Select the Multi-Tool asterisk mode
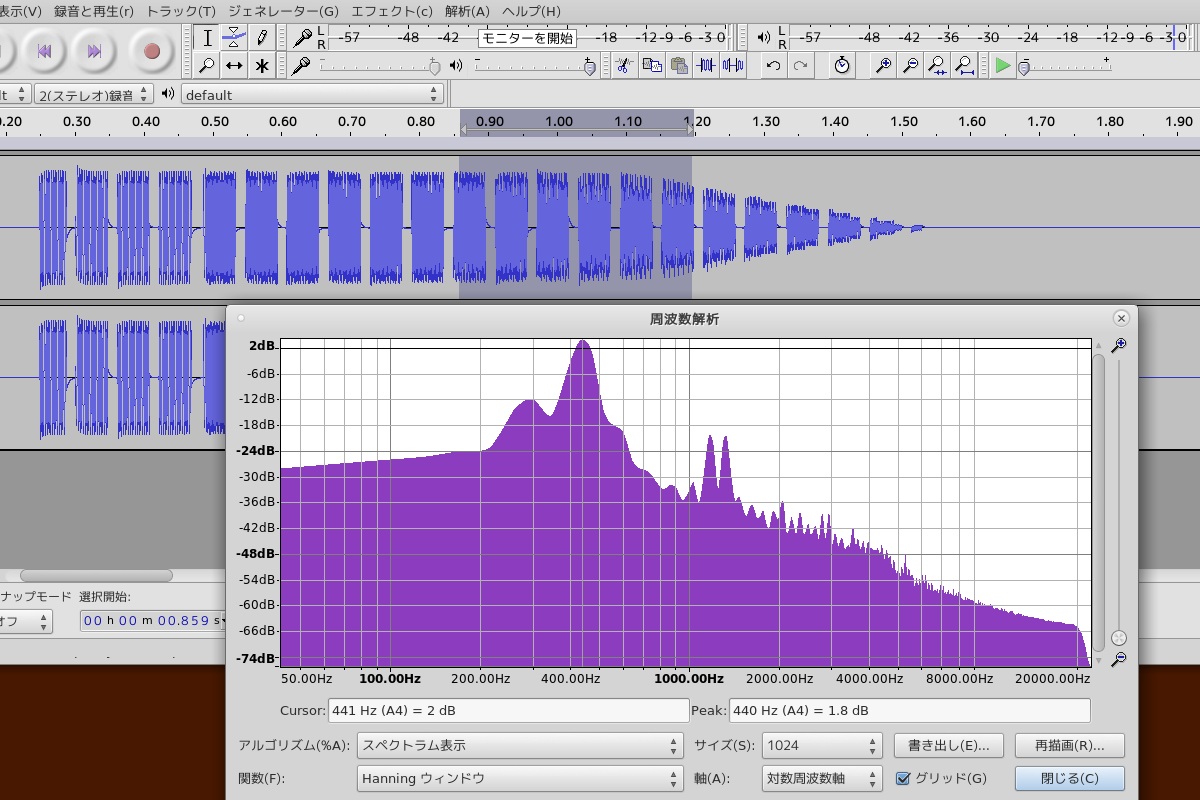 coord(261,66)
